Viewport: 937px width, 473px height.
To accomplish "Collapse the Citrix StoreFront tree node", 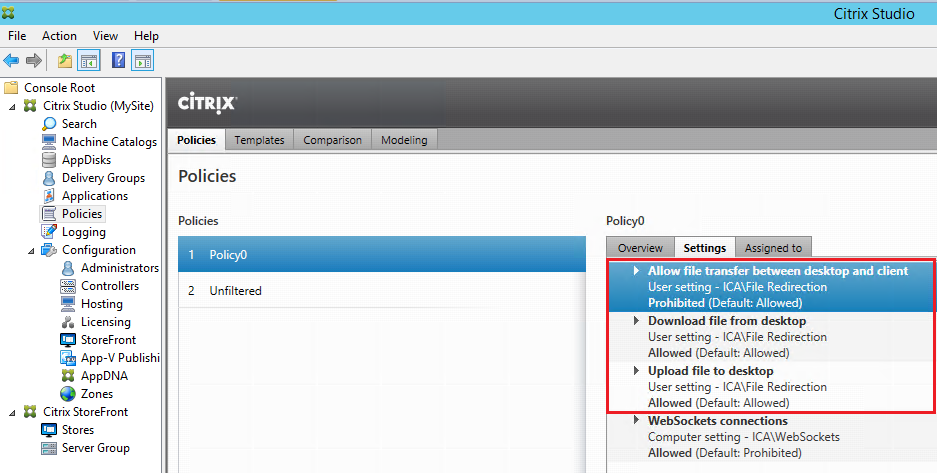I will pyautogui.click(x=13, y=413).
